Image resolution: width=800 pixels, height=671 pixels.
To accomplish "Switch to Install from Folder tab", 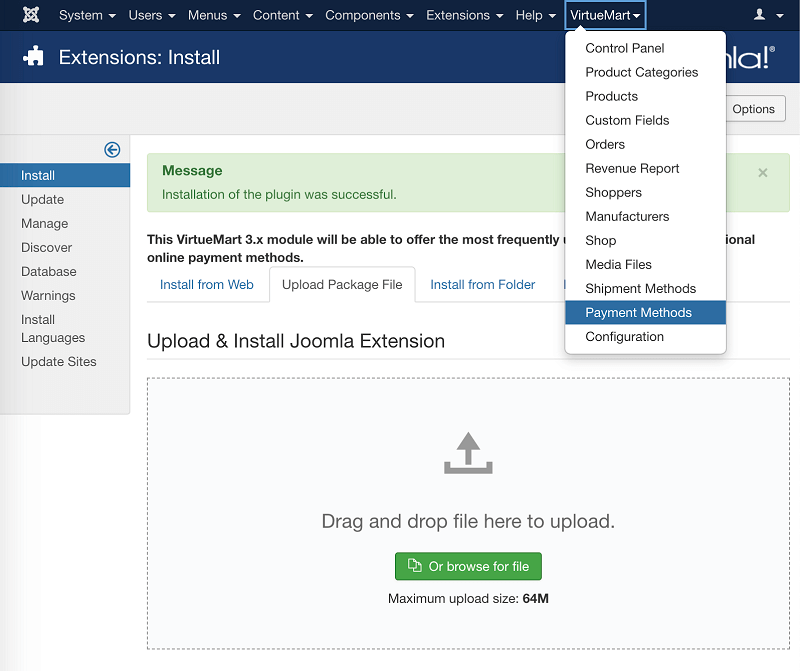I will pos(482,284).
